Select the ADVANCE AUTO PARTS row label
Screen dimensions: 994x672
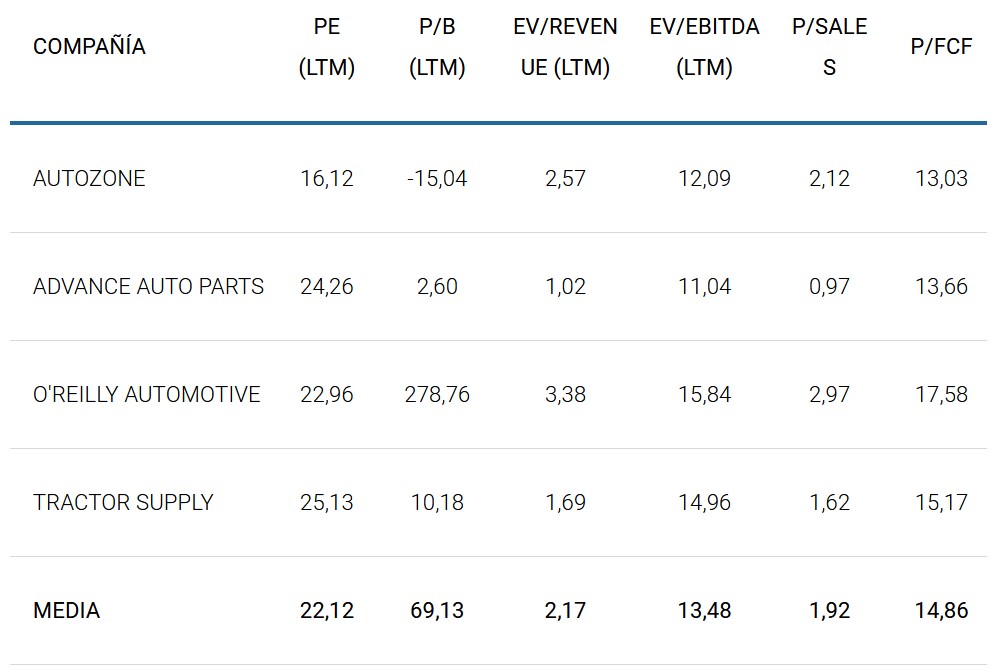click(x=148, y=287)
